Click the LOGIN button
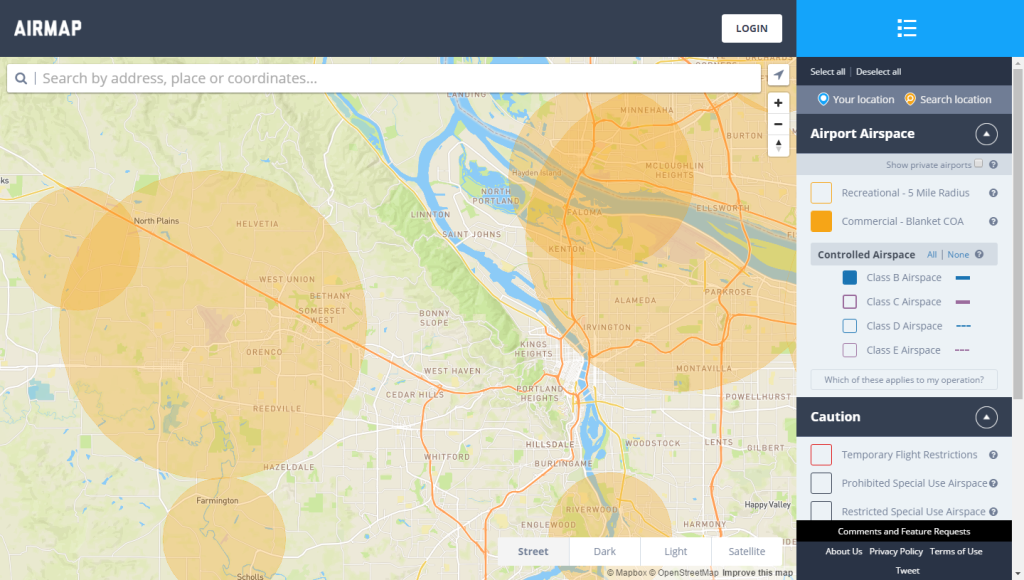The image size is (1024, 580). [751, 28]
